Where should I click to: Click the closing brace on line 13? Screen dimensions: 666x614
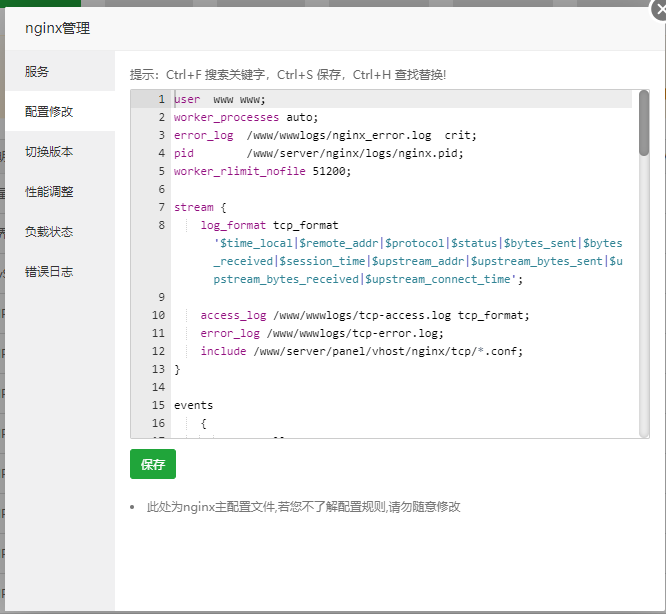[177, 369]
